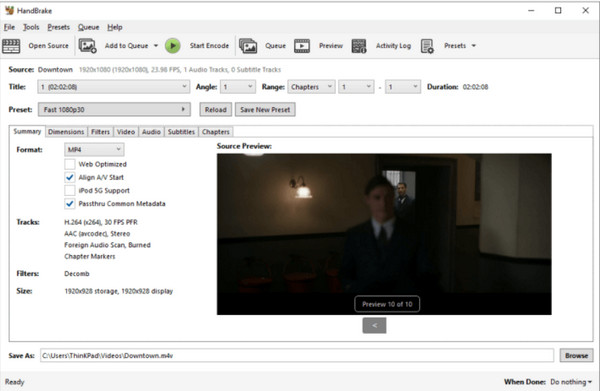The height and width of the screenshot is (391, 600).
Task: Open the Queue images icon
Action: tap(248, 46)
